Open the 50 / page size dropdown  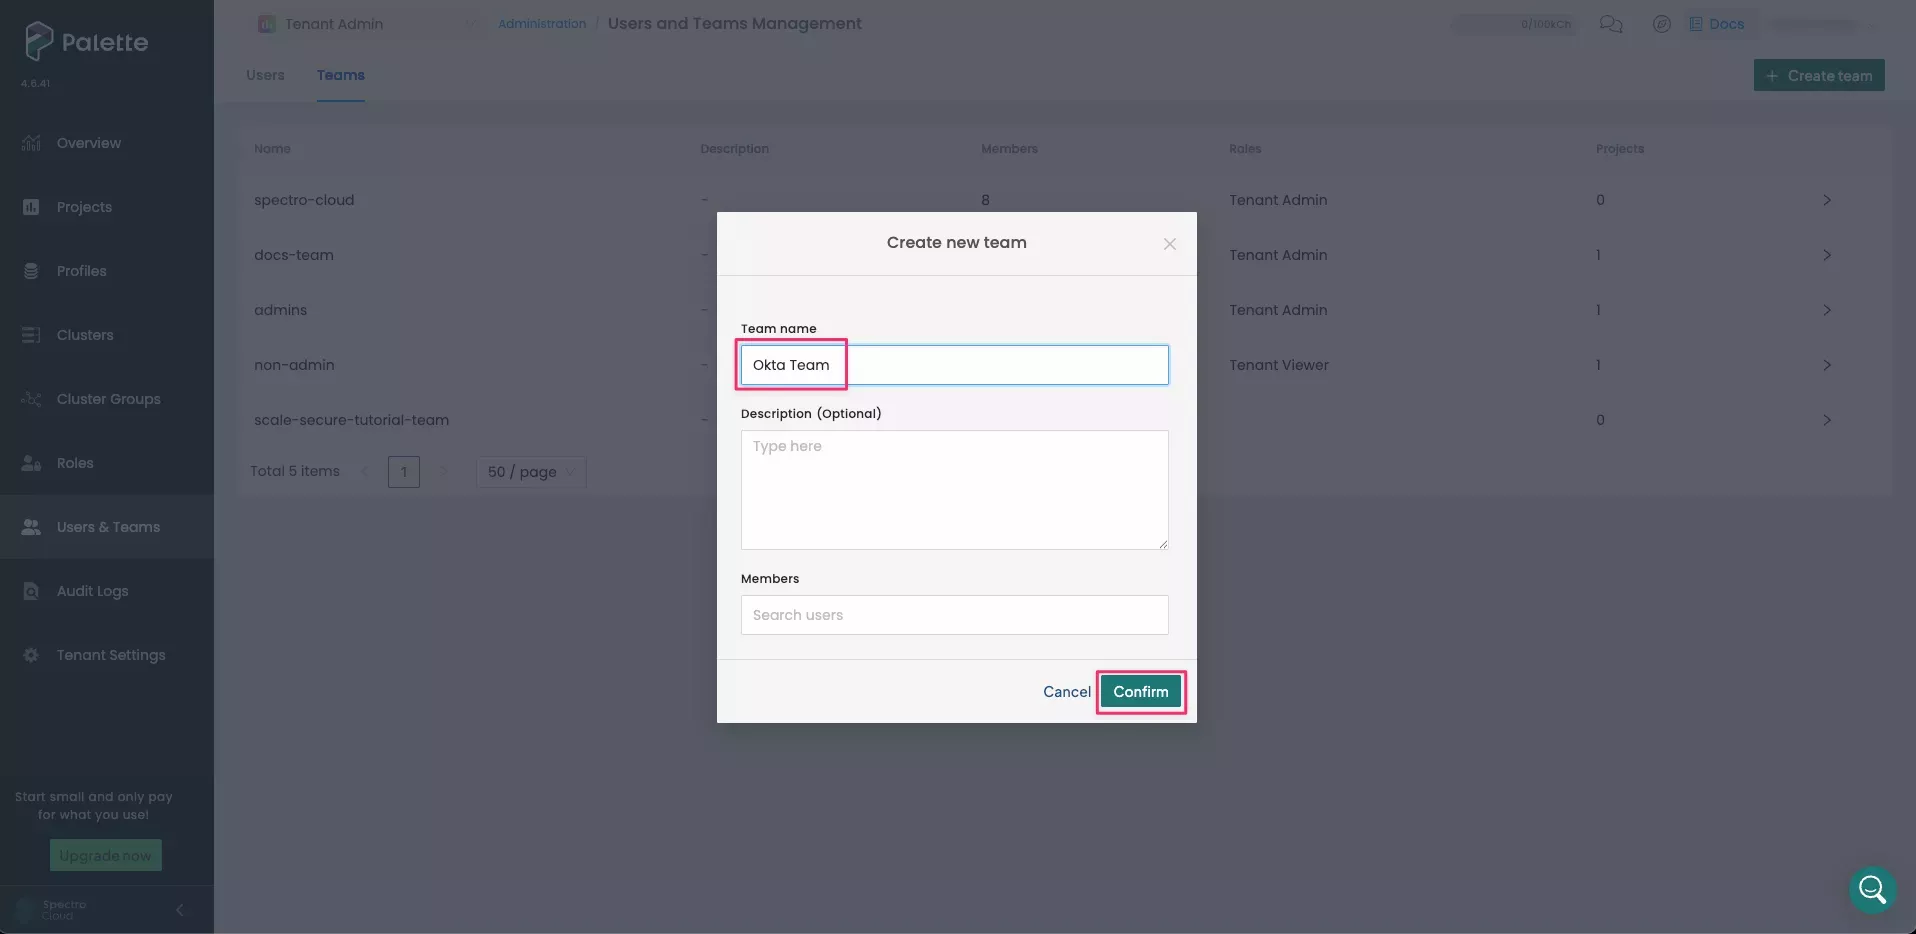coord(530,472)
